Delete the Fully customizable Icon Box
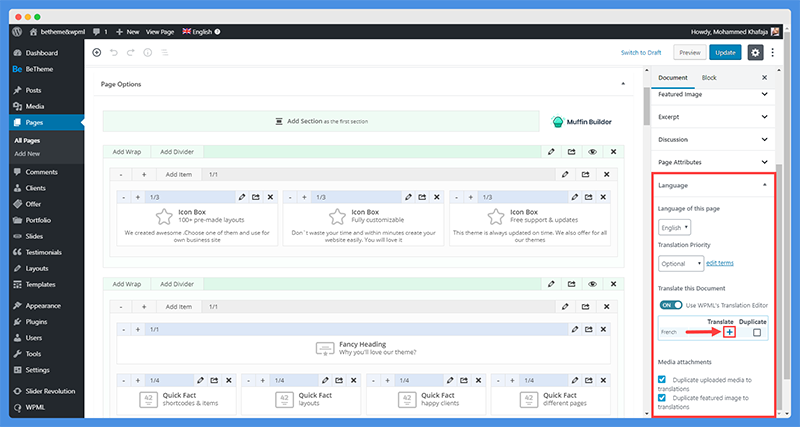This screenshot has height=427, width=800. click(x=437, y=197)
